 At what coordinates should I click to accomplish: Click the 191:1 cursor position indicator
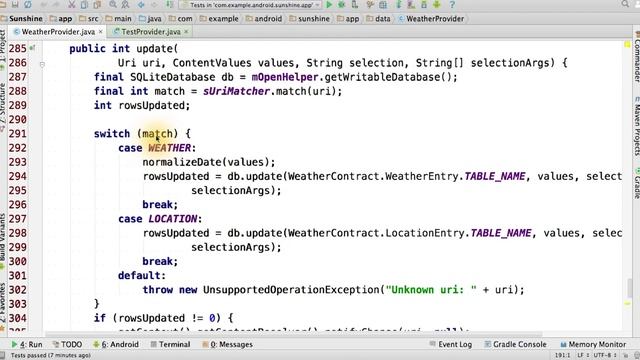coord(562,356)
